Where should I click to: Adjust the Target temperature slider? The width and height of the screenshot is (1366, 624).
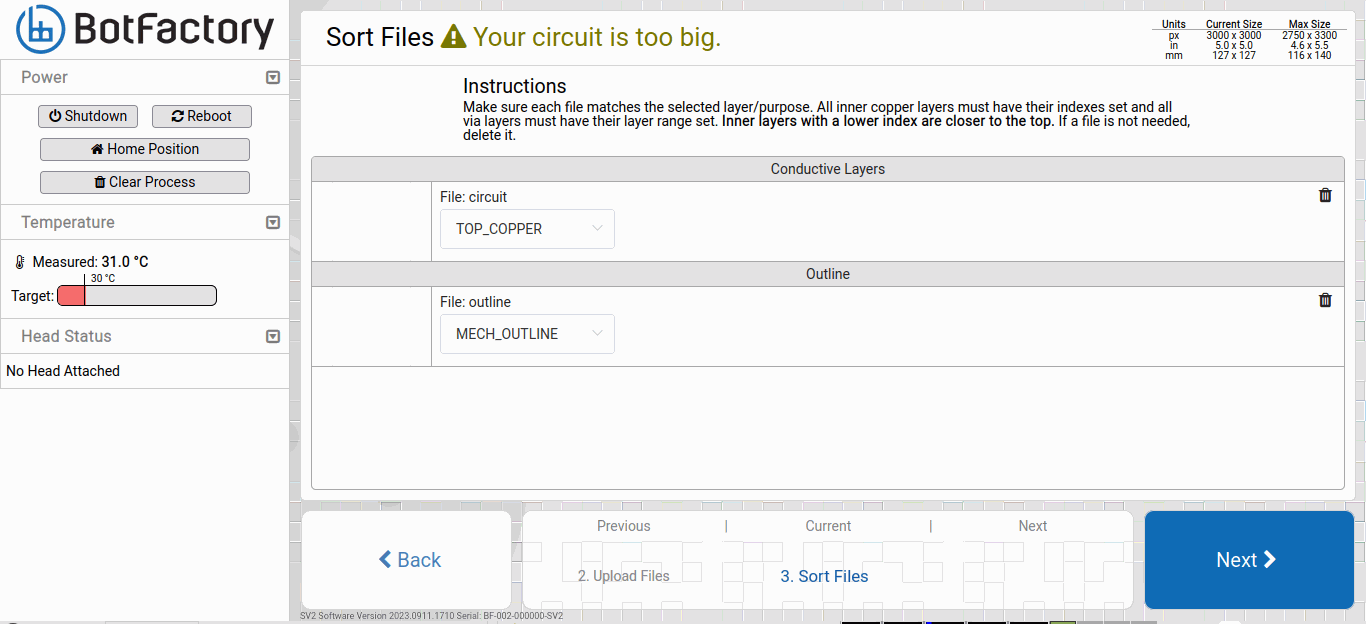tap(136, 296)
